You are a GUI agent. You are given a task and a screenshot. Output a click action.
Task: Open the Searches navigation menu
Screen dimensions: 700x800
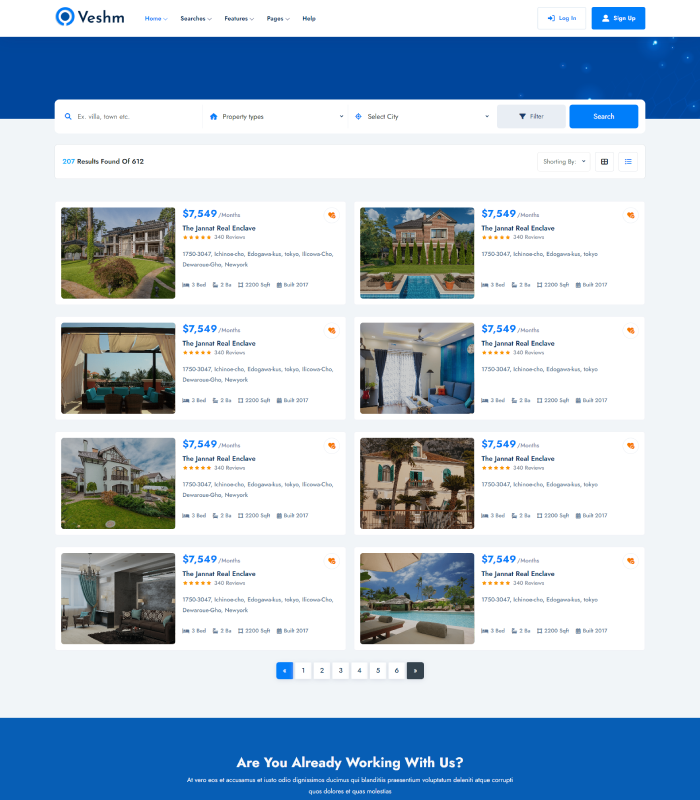click(x=196, y=18)
